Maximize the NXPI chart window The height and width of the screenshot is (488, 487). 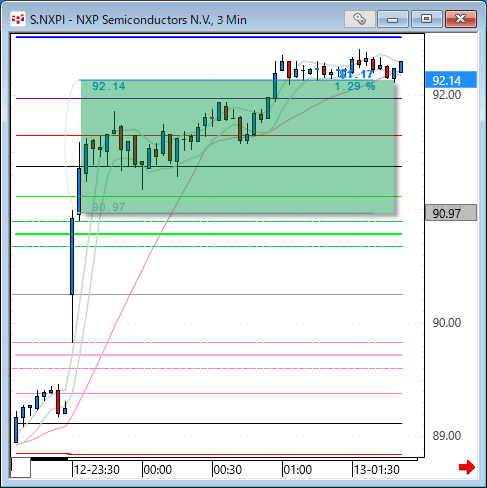click(x=426, y=19)
